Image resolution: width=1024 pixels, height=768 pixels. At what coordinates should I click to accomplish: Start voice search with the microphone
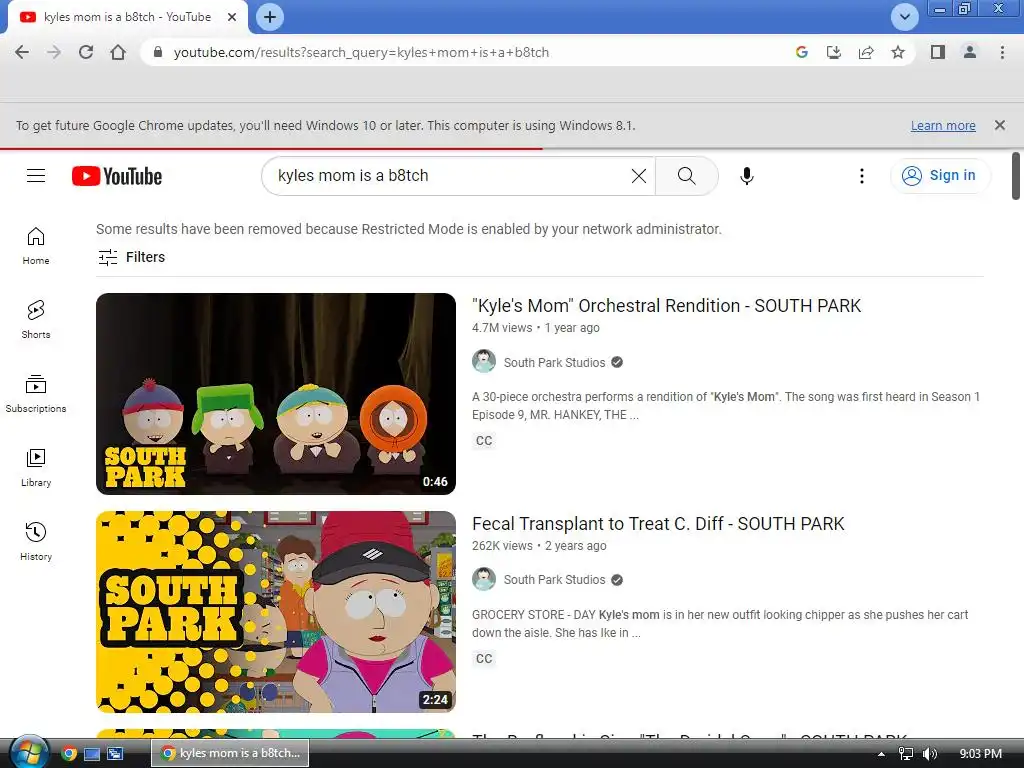[746, 176]
